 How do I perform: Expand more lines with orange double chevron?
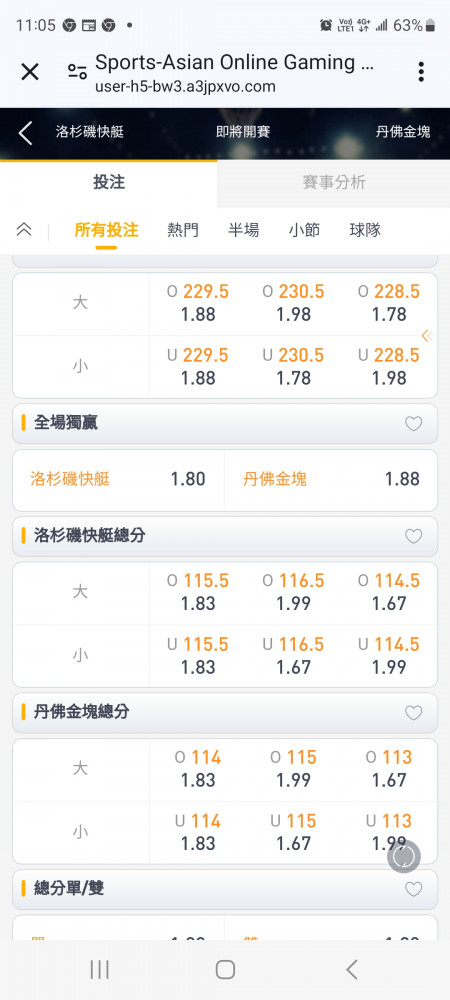tap(426, 335)
